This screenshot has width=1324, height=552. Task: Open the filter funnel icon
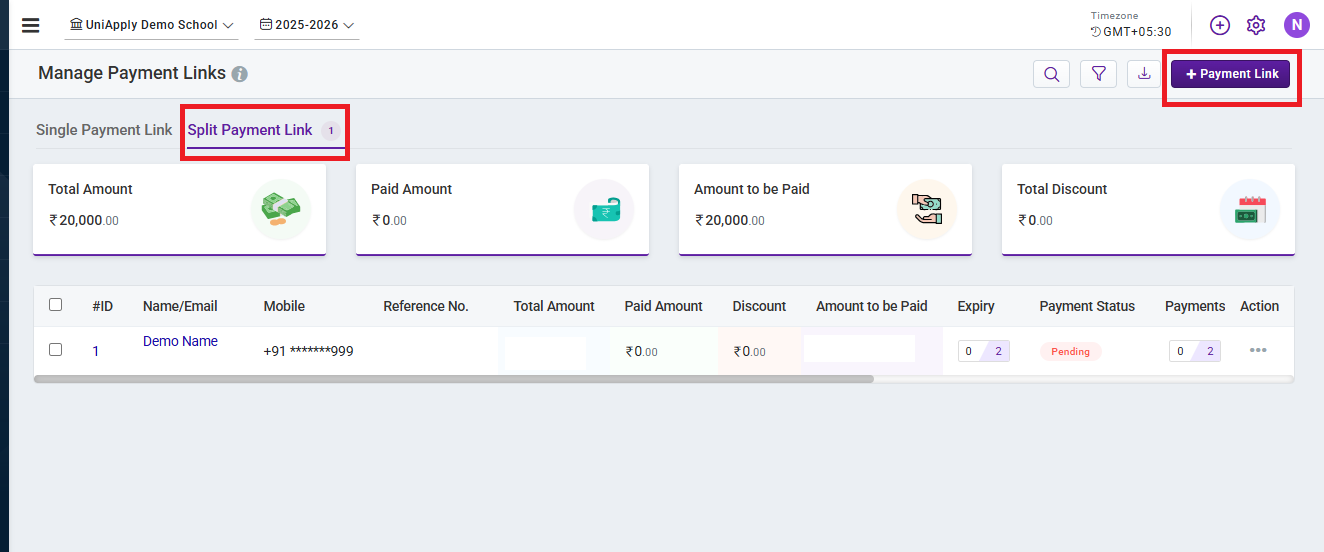point(1098,74)
